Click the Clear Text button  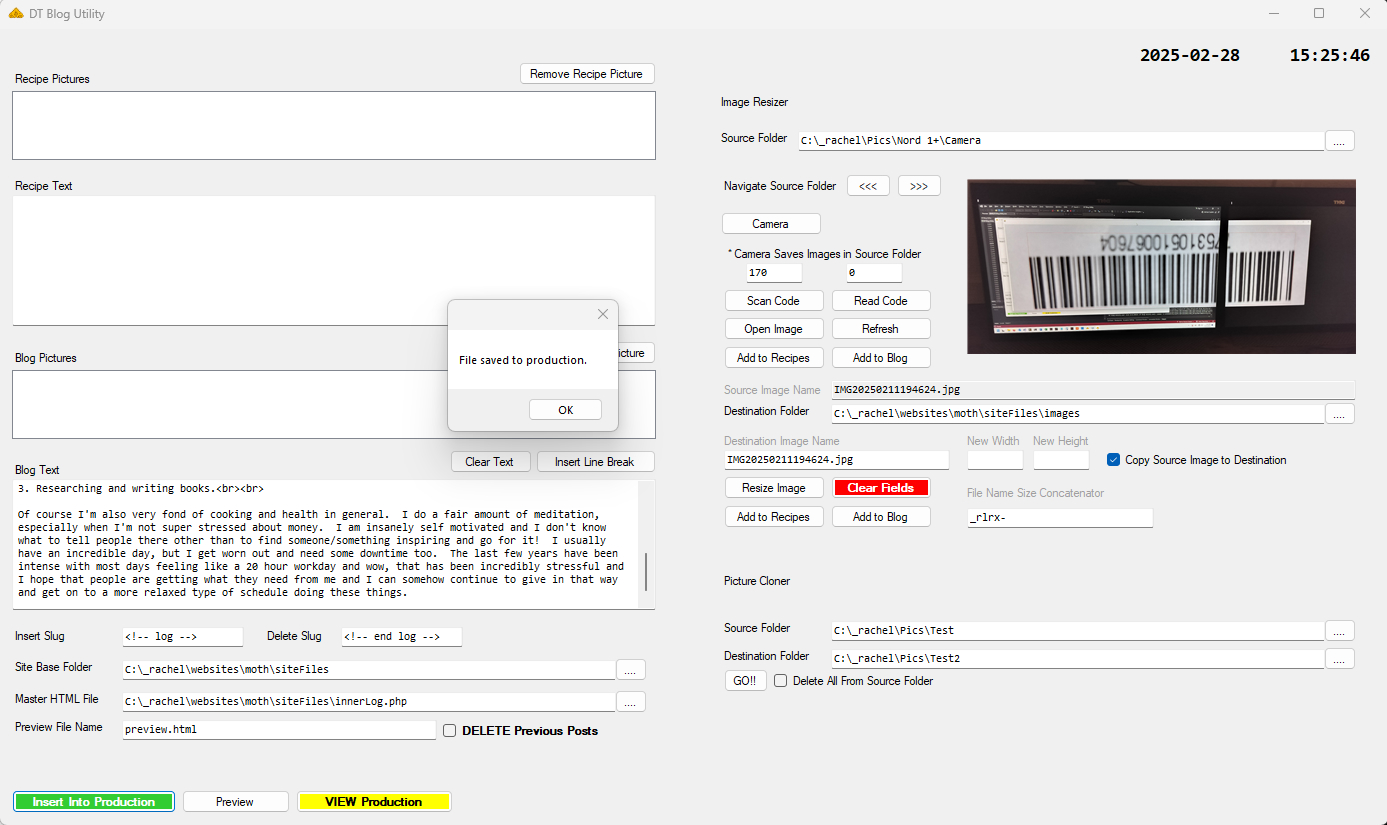click(x=489, y=462)
